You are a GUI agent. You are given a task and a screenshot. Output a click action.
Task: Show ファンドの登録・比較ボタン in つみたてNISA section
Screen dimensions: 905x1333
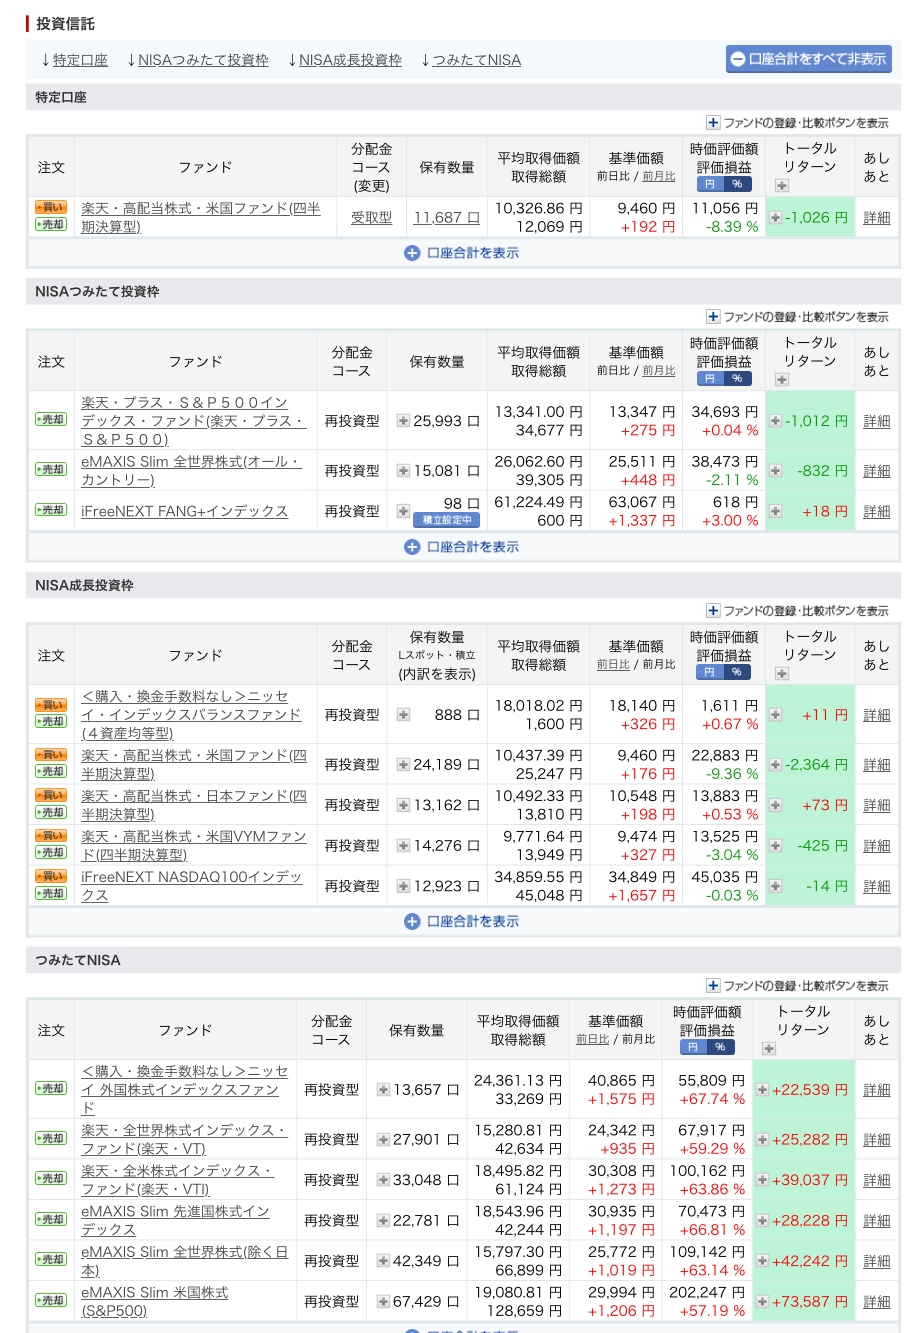(797, 986)
